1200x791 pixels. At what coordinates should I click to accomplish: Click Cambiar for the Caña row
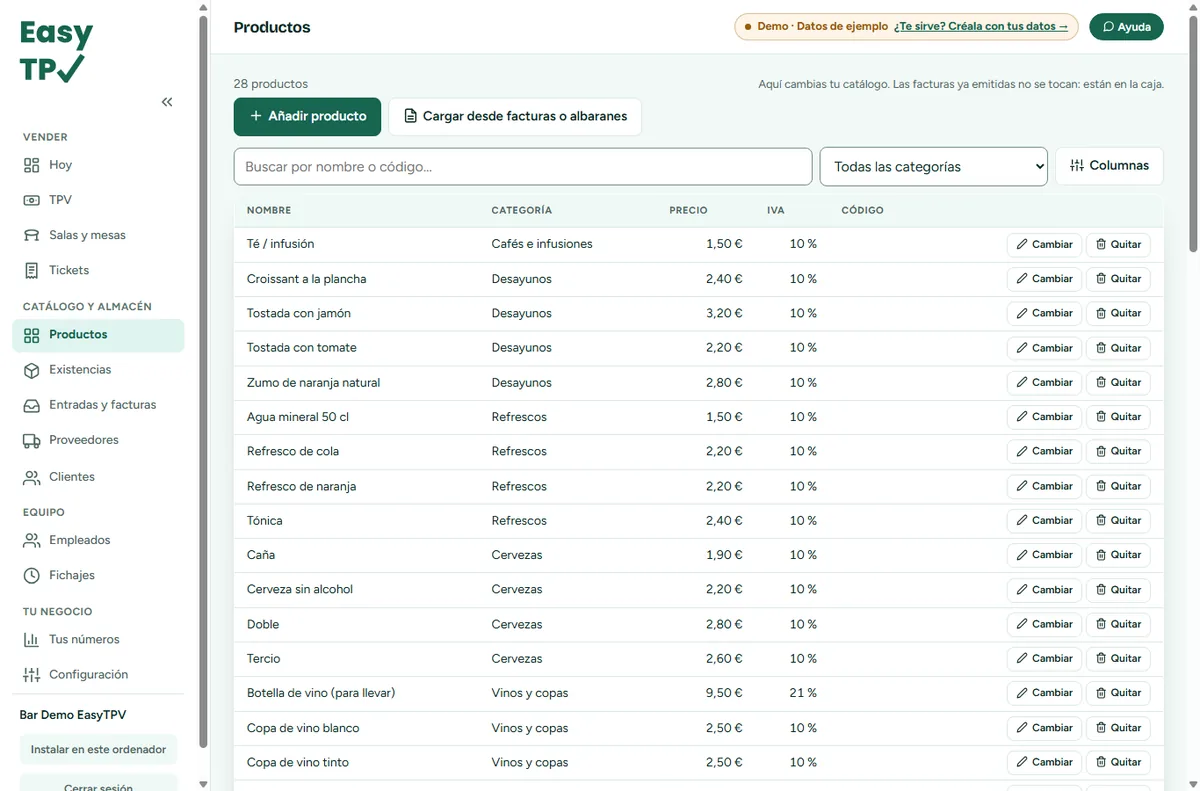pos(1044,555)
